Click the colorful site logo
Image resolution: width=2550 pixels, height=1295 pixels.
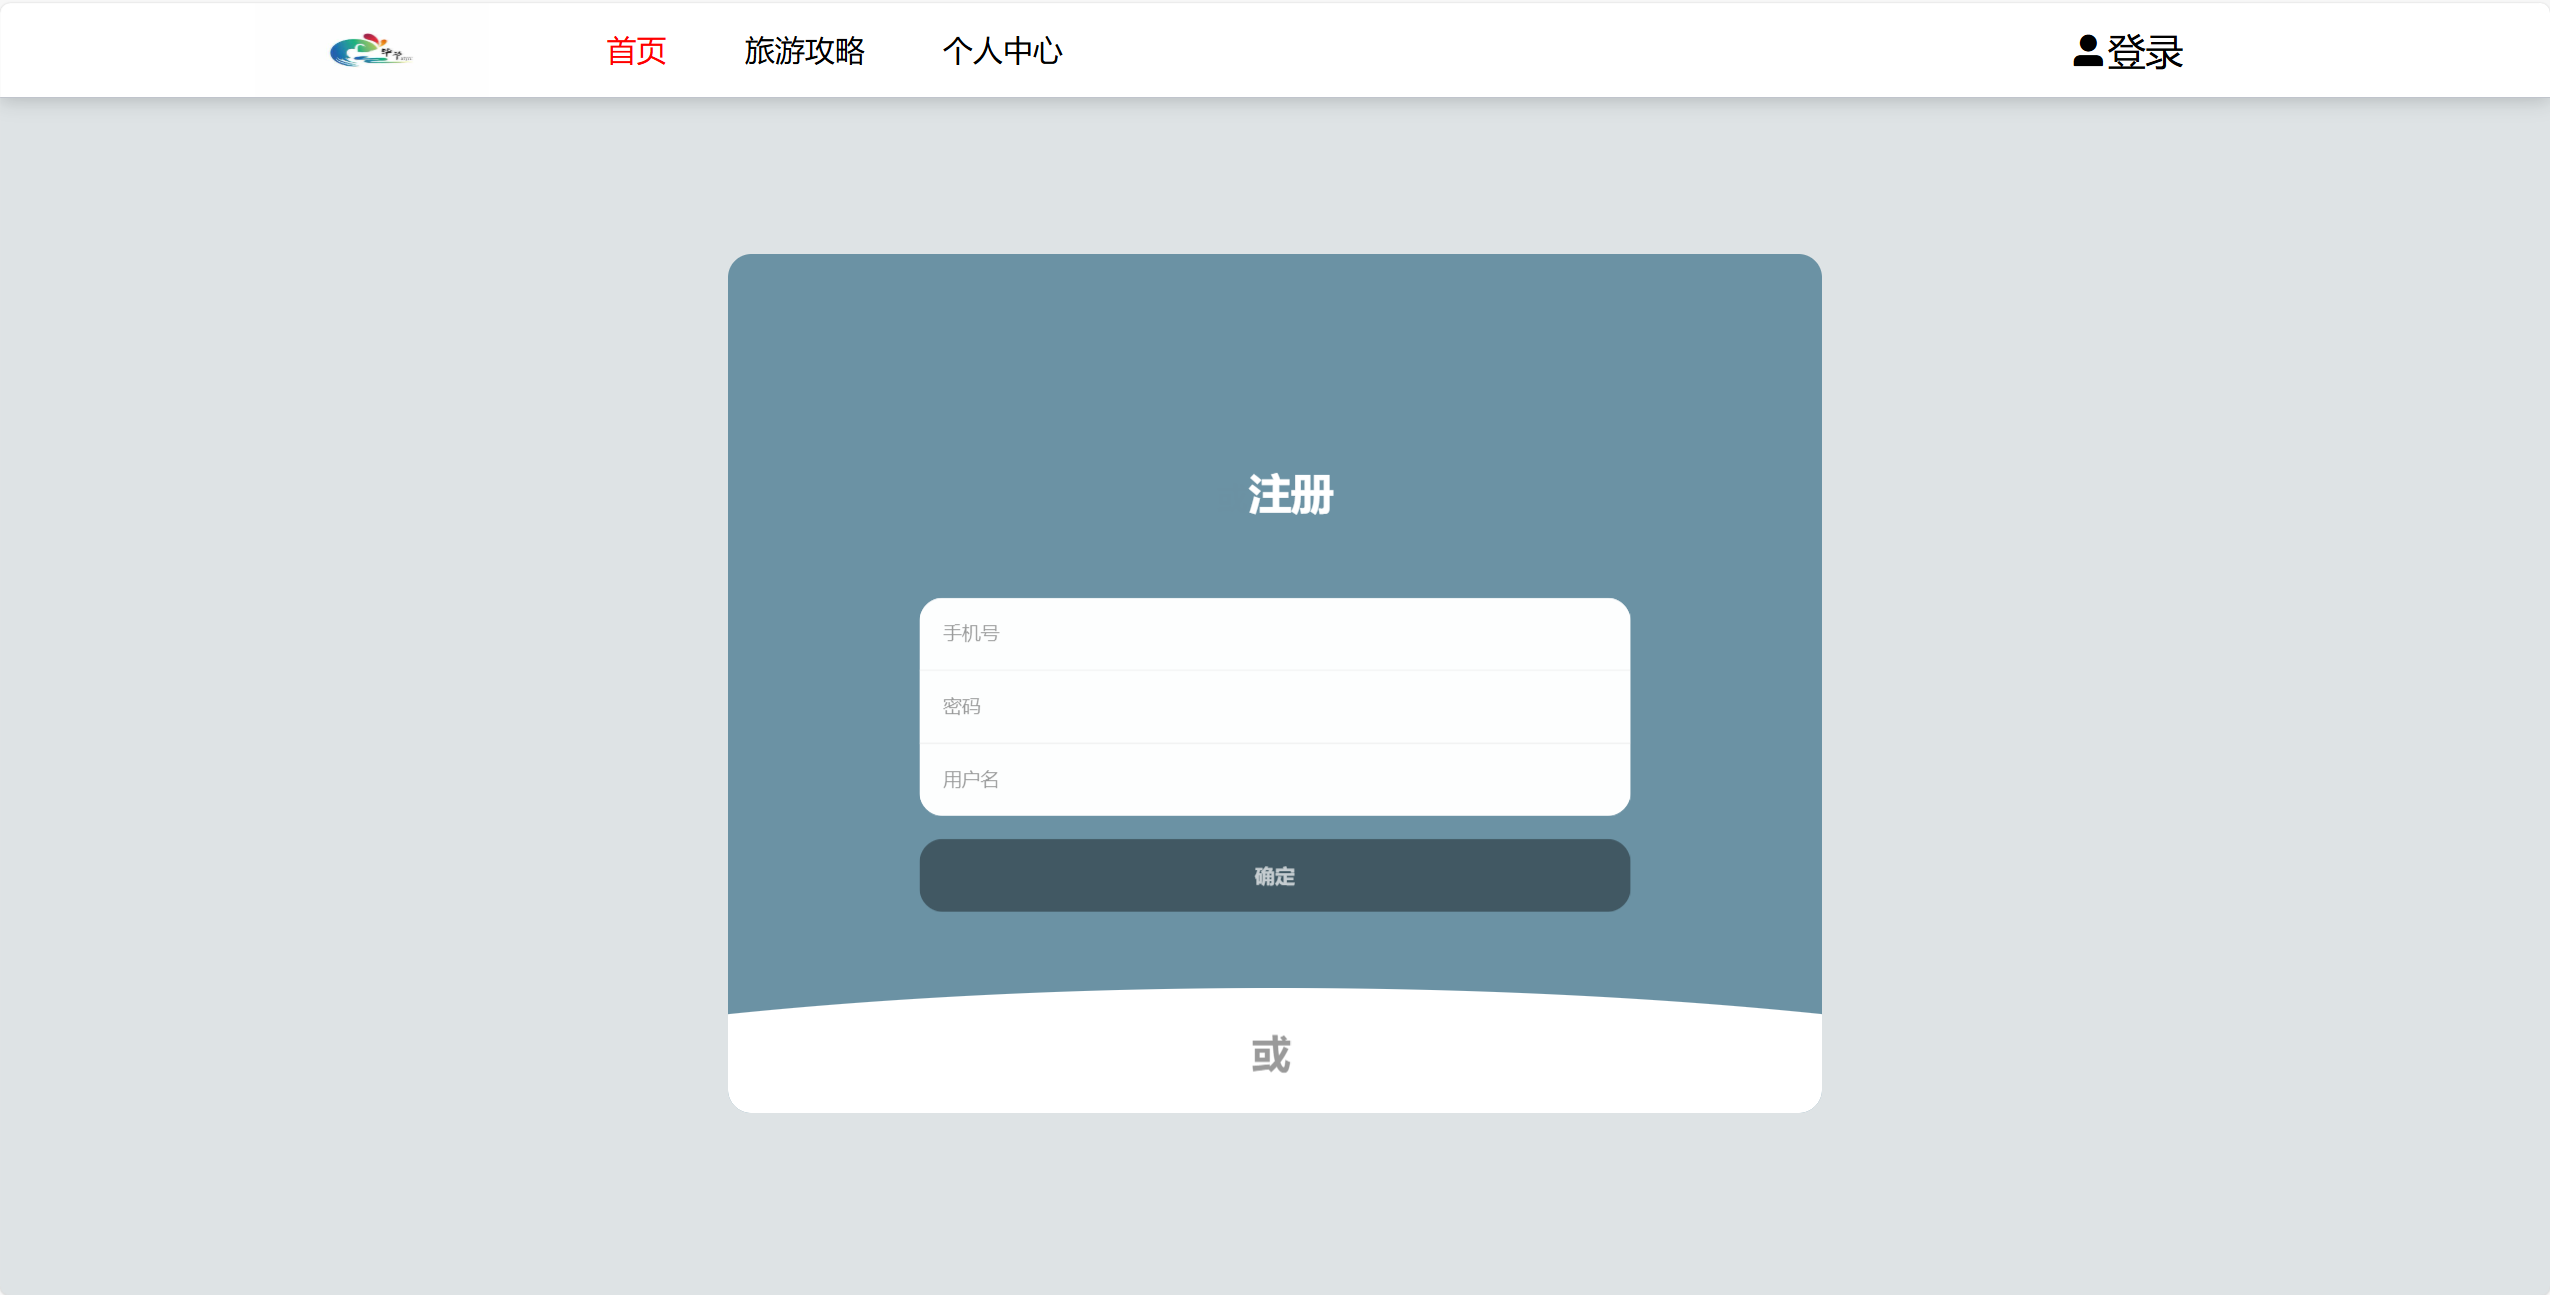370,50
